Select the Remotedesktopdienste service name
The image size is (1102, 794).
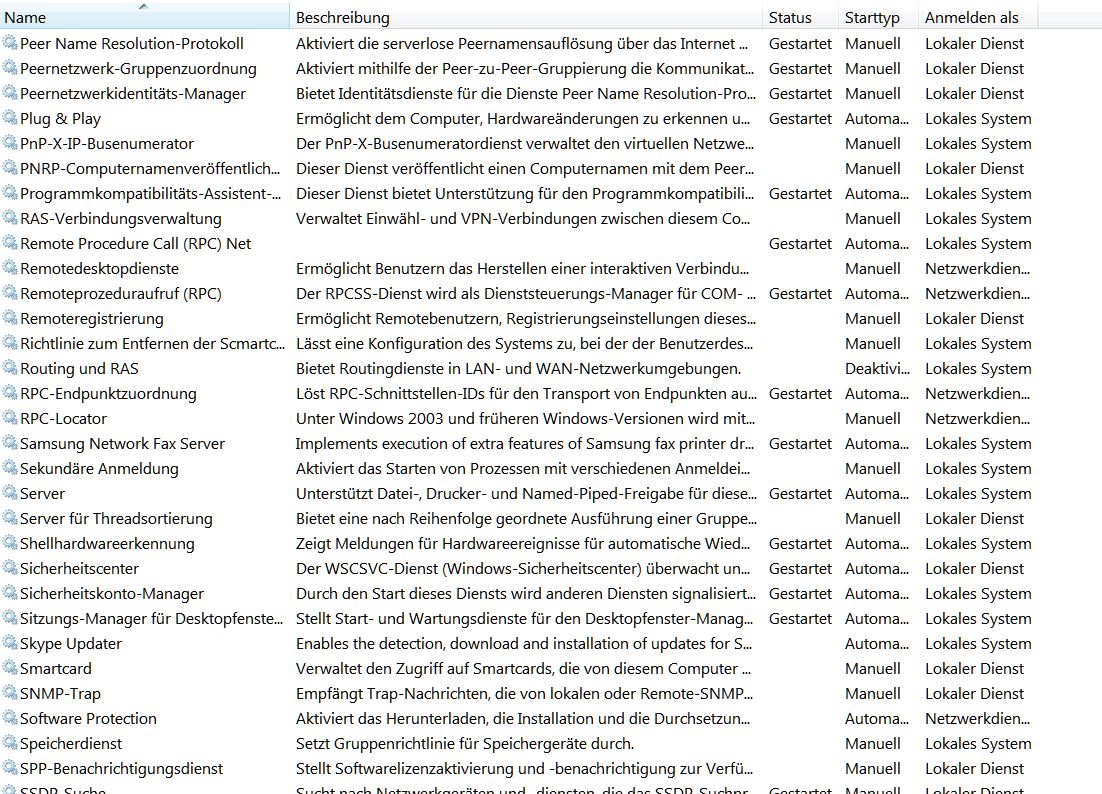pyautogui.click(x=99, y=268)
